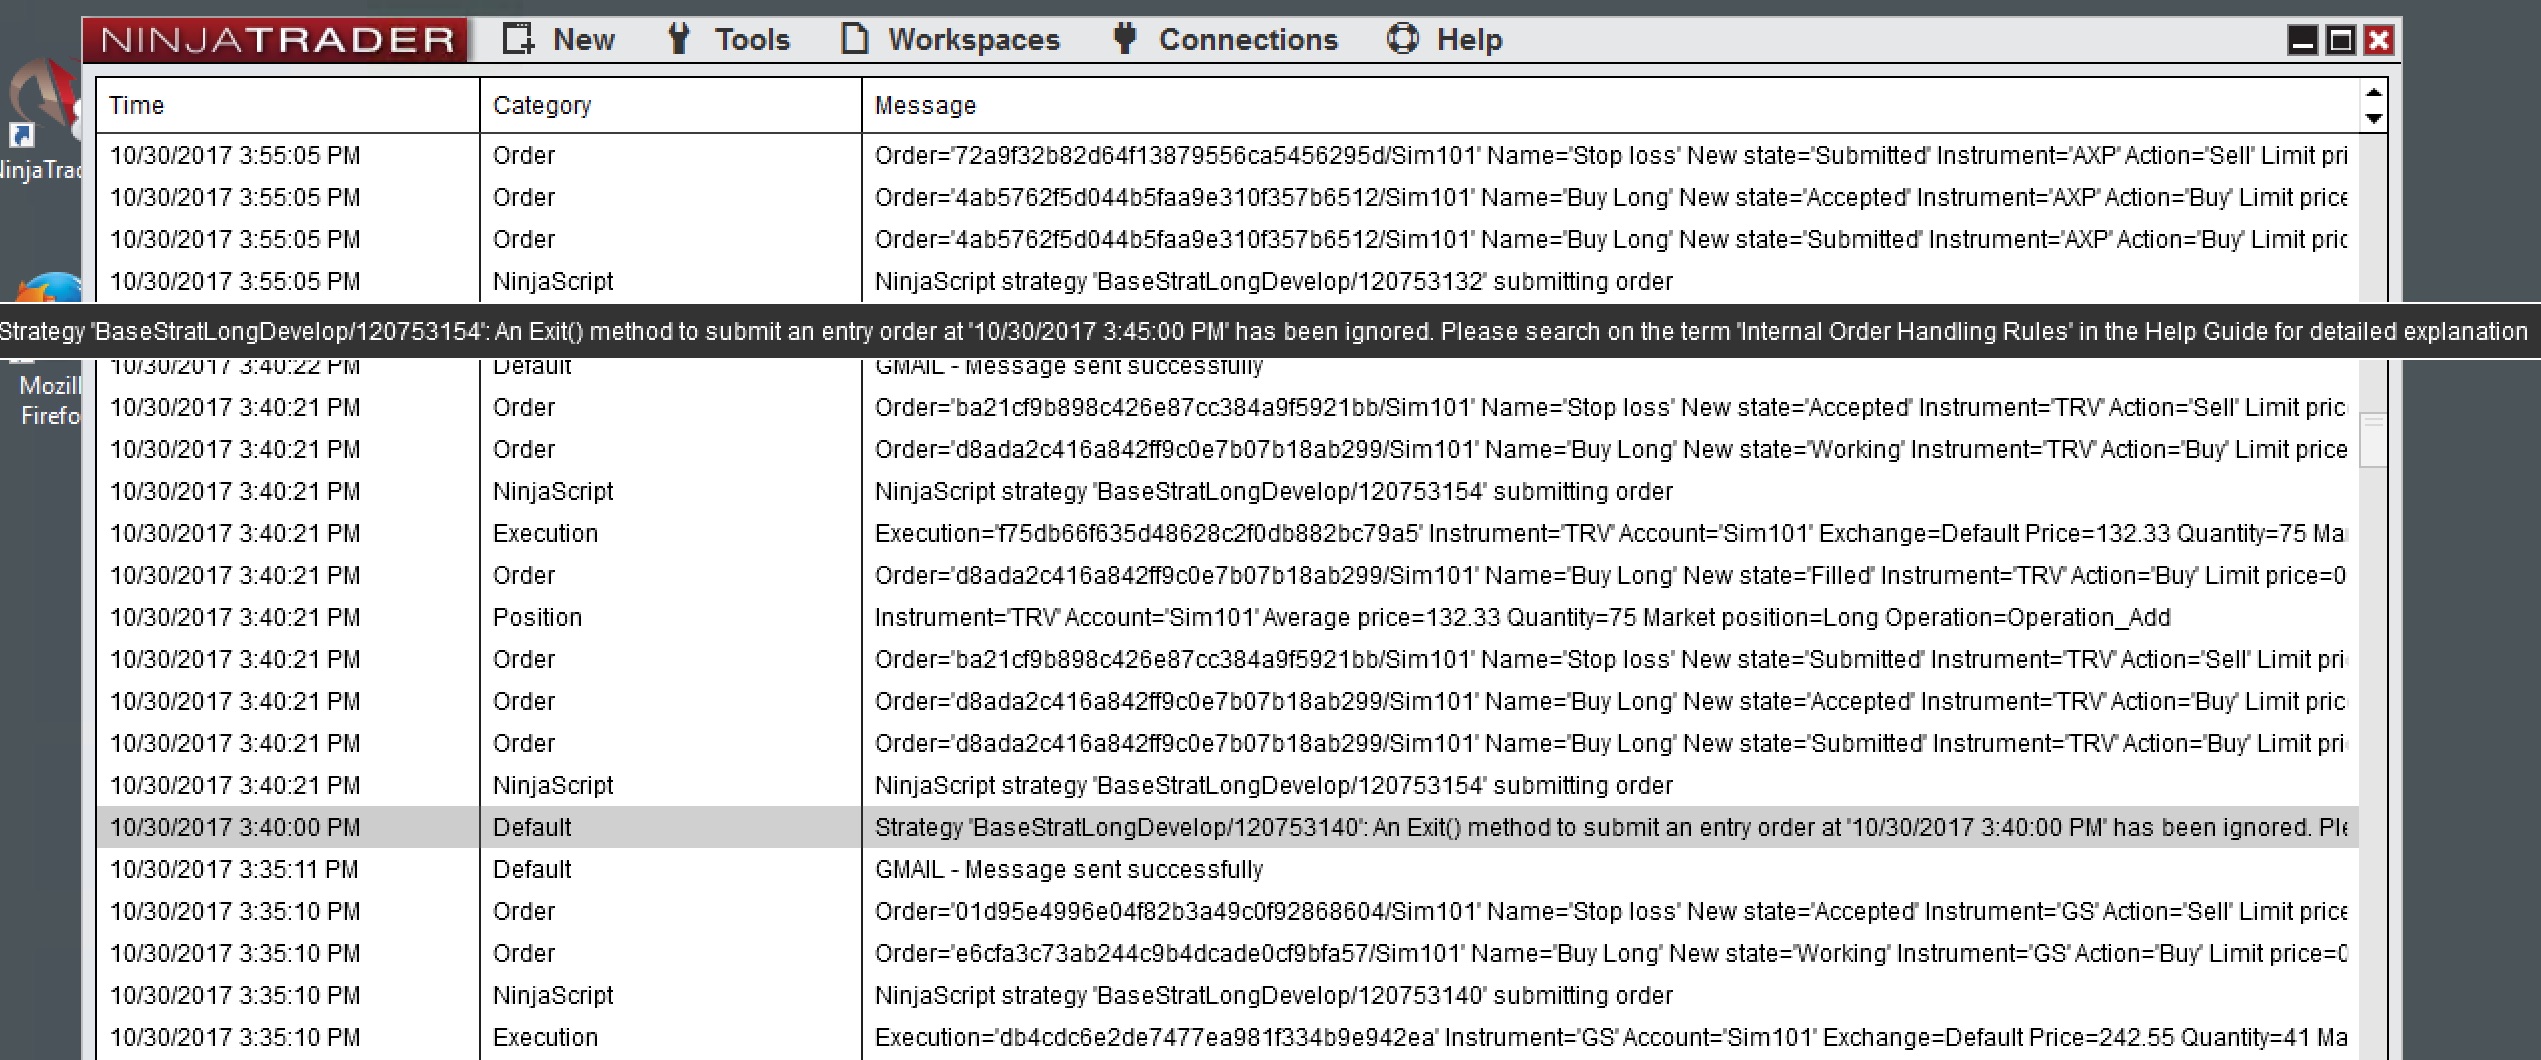Screen dimensions: 2541x1060
Task: Open the Help menu
Action: click(1445, 40)
